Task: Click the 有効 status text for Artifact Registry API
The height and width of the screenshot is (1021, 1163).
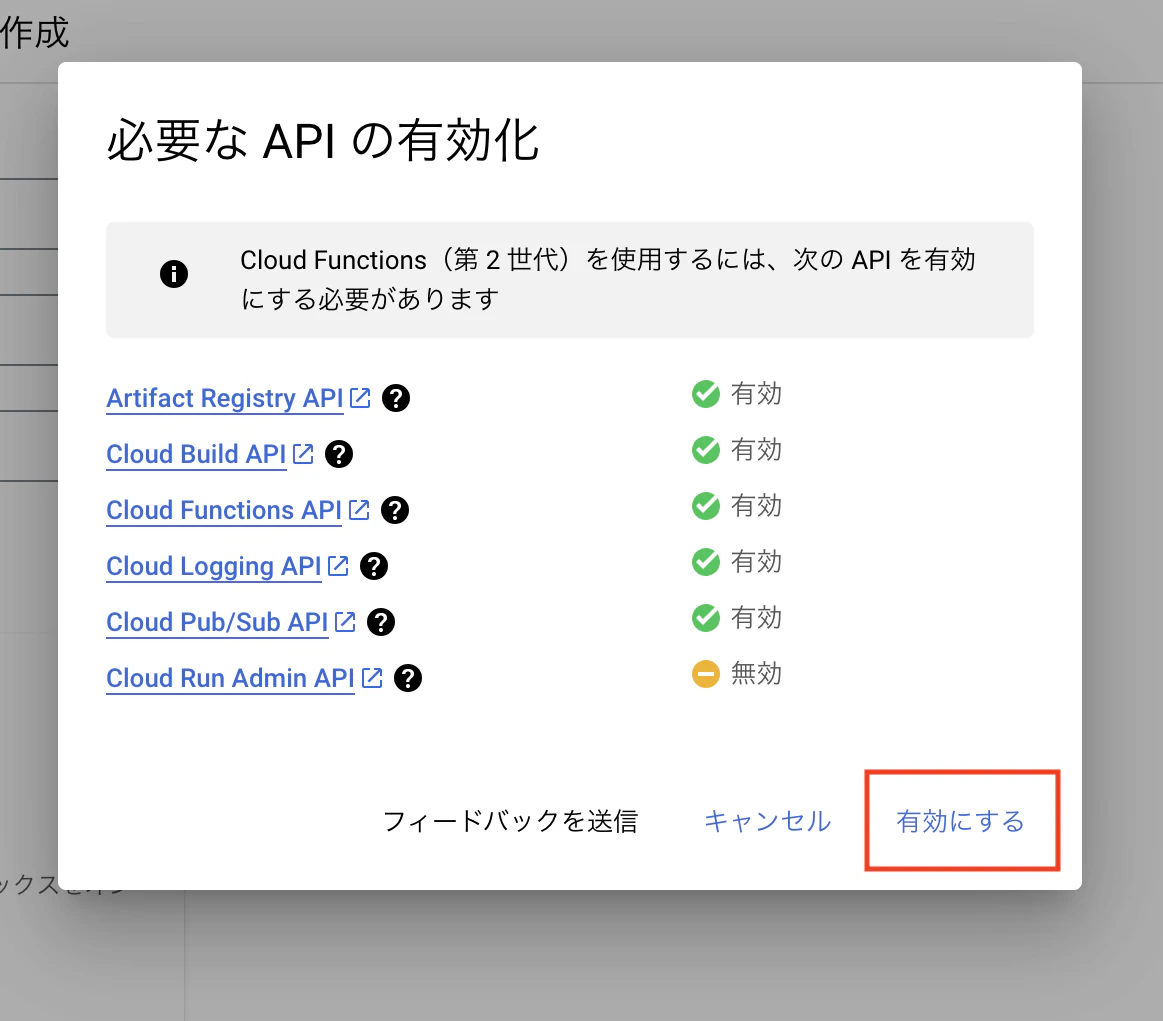Action: (x=757, y=393)
